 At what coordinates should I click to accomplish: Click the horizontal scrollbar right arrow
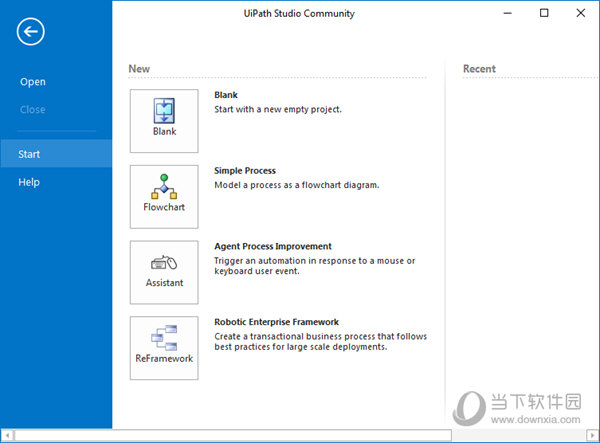(592, 435)
